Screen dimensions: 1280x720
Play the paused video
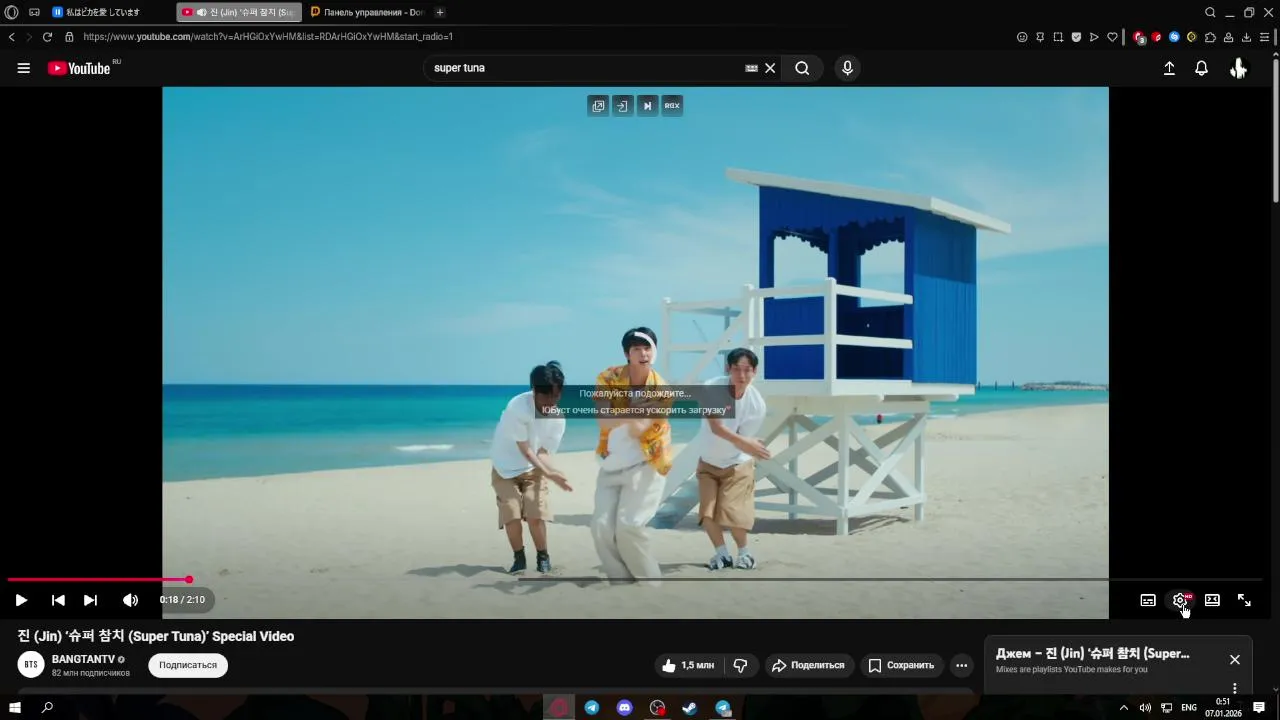point(21,600)
